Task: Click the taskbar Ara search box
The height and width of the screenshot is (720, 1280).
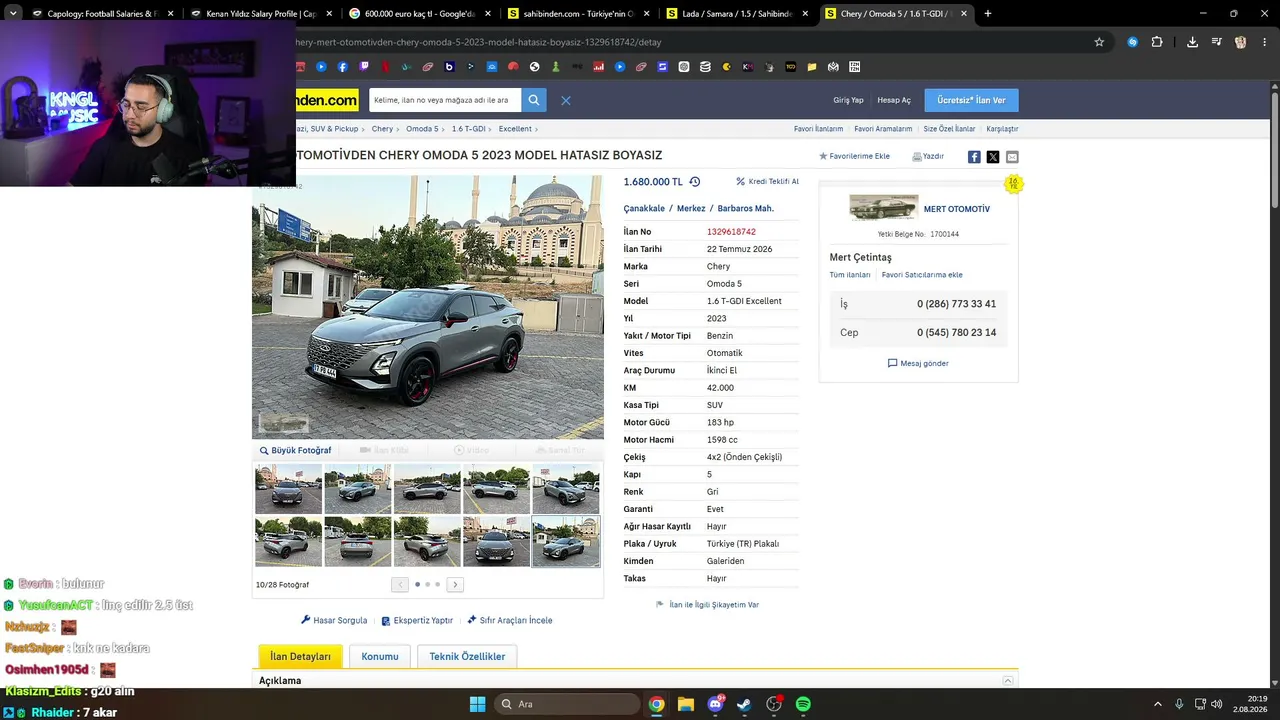Action: click(x=568, y=704)
